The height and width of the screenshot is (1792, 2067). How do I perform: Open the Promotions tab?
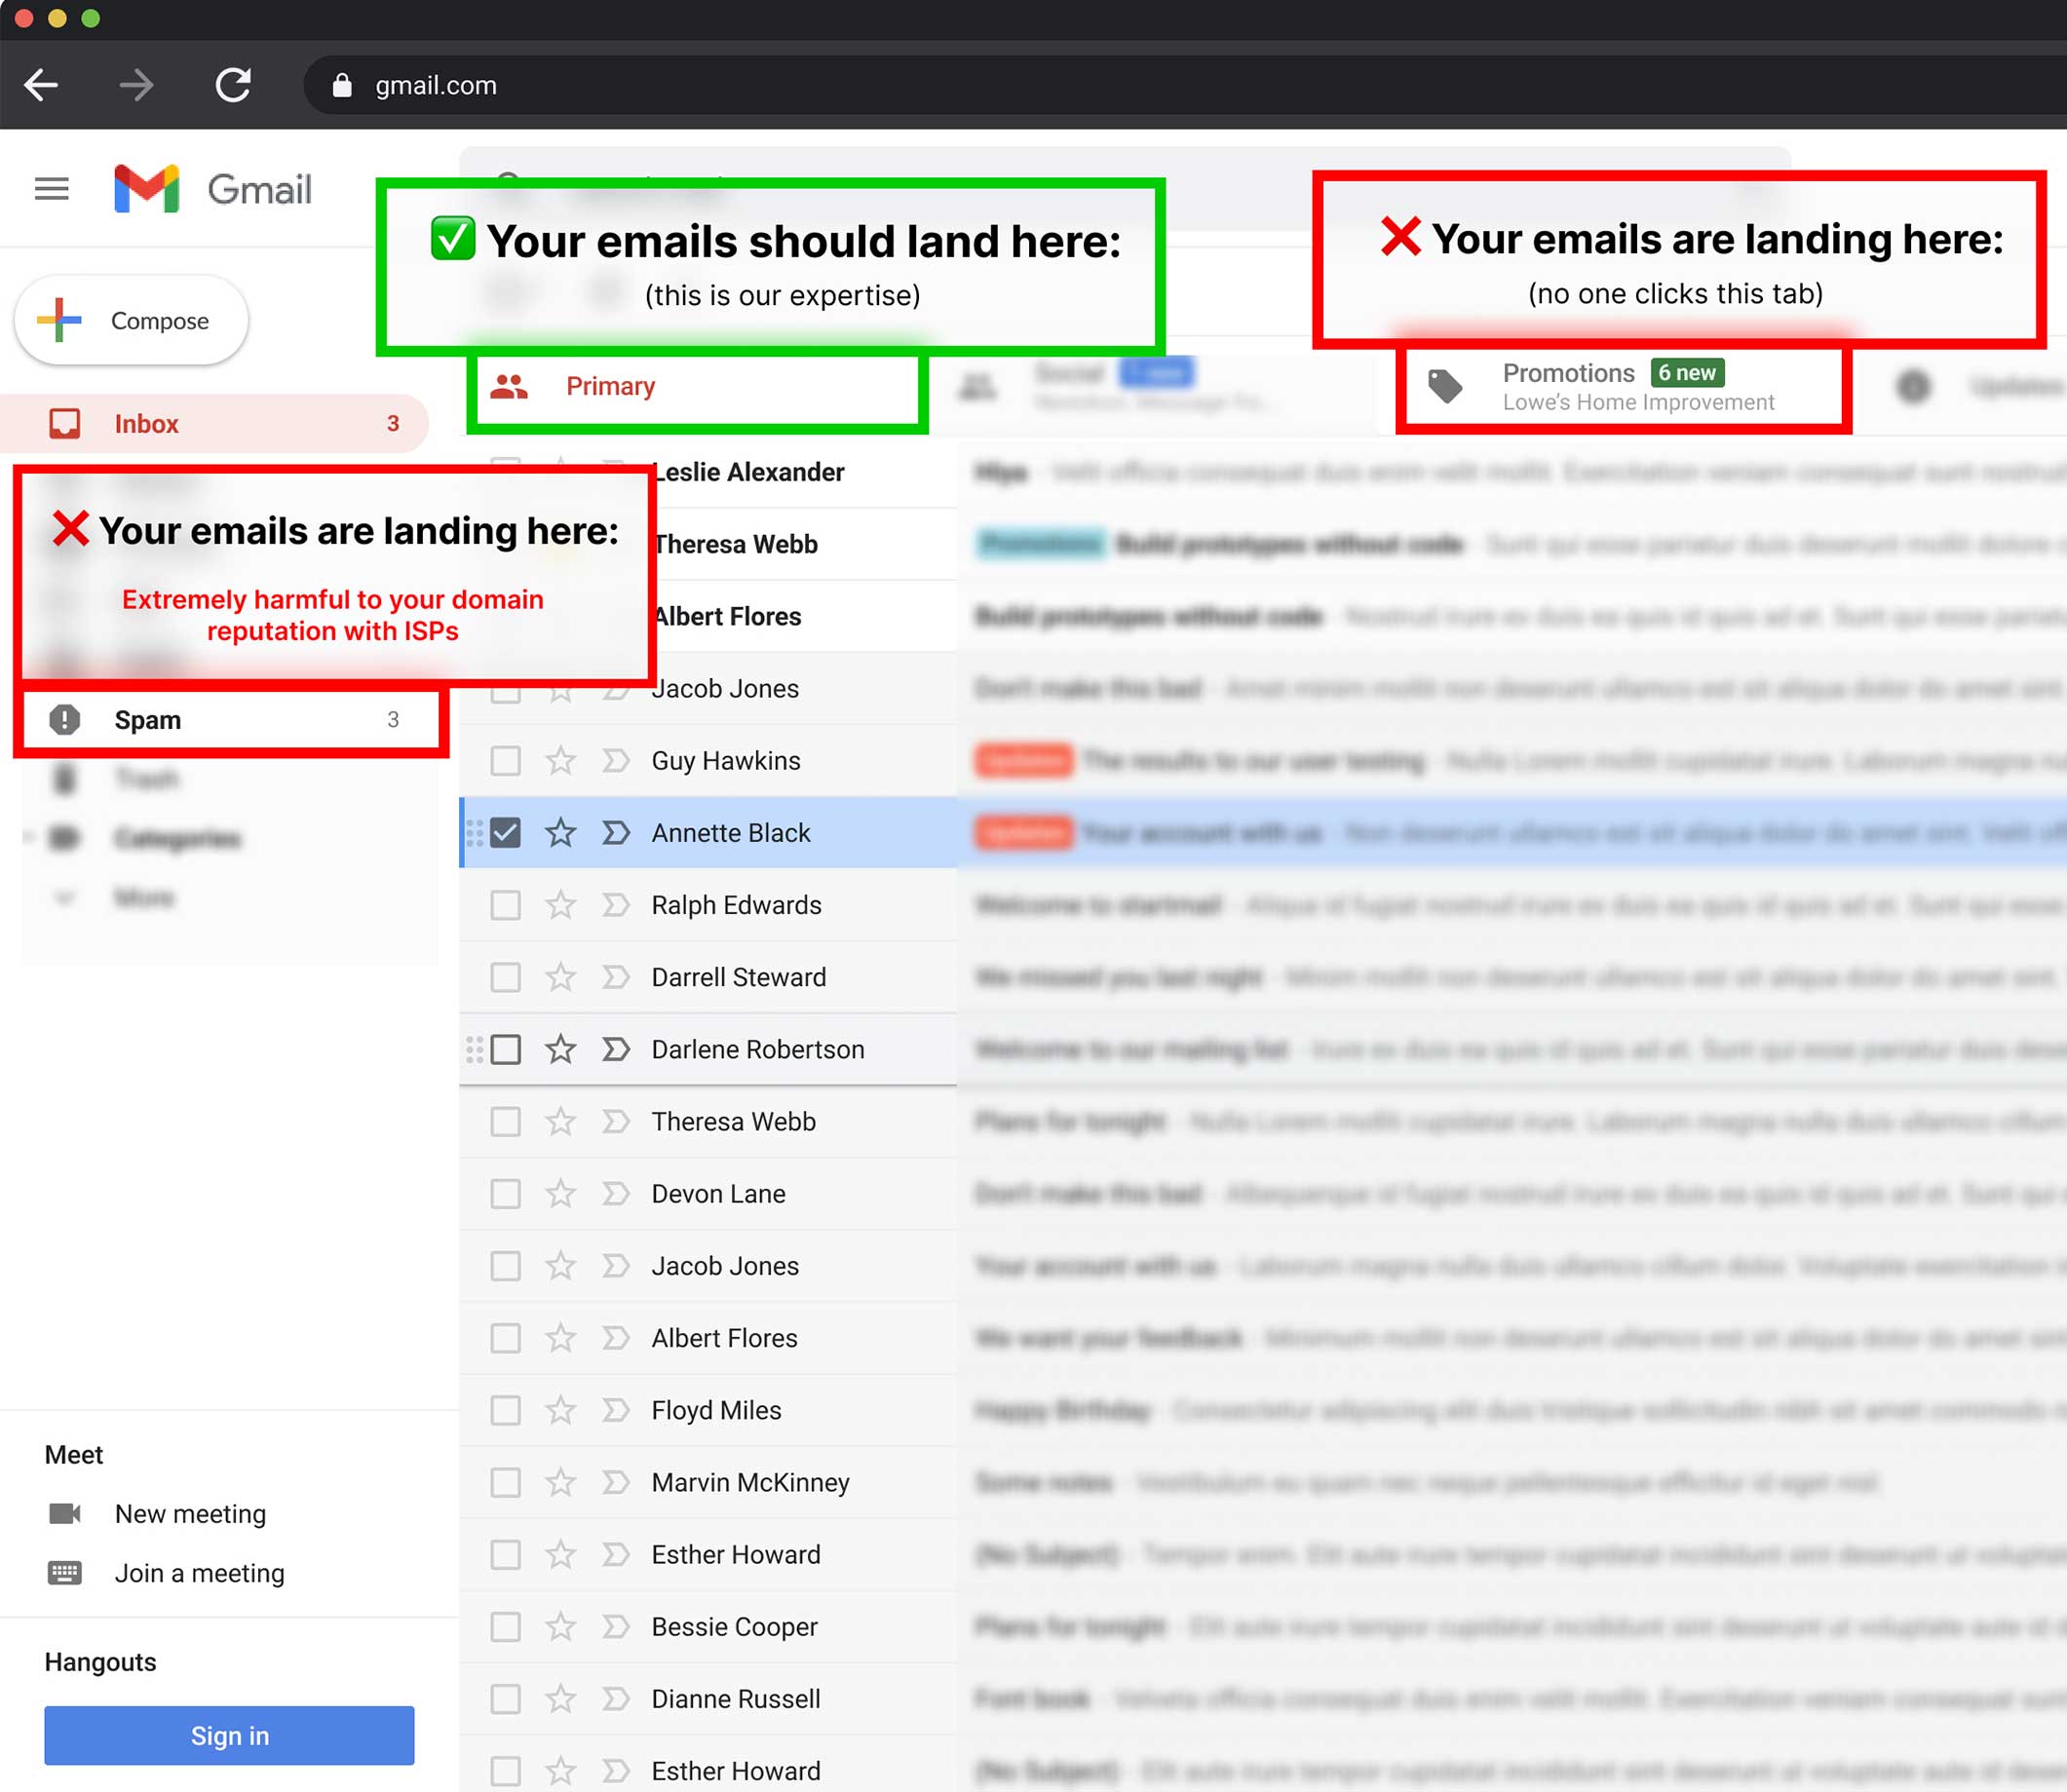(1568, 374)
